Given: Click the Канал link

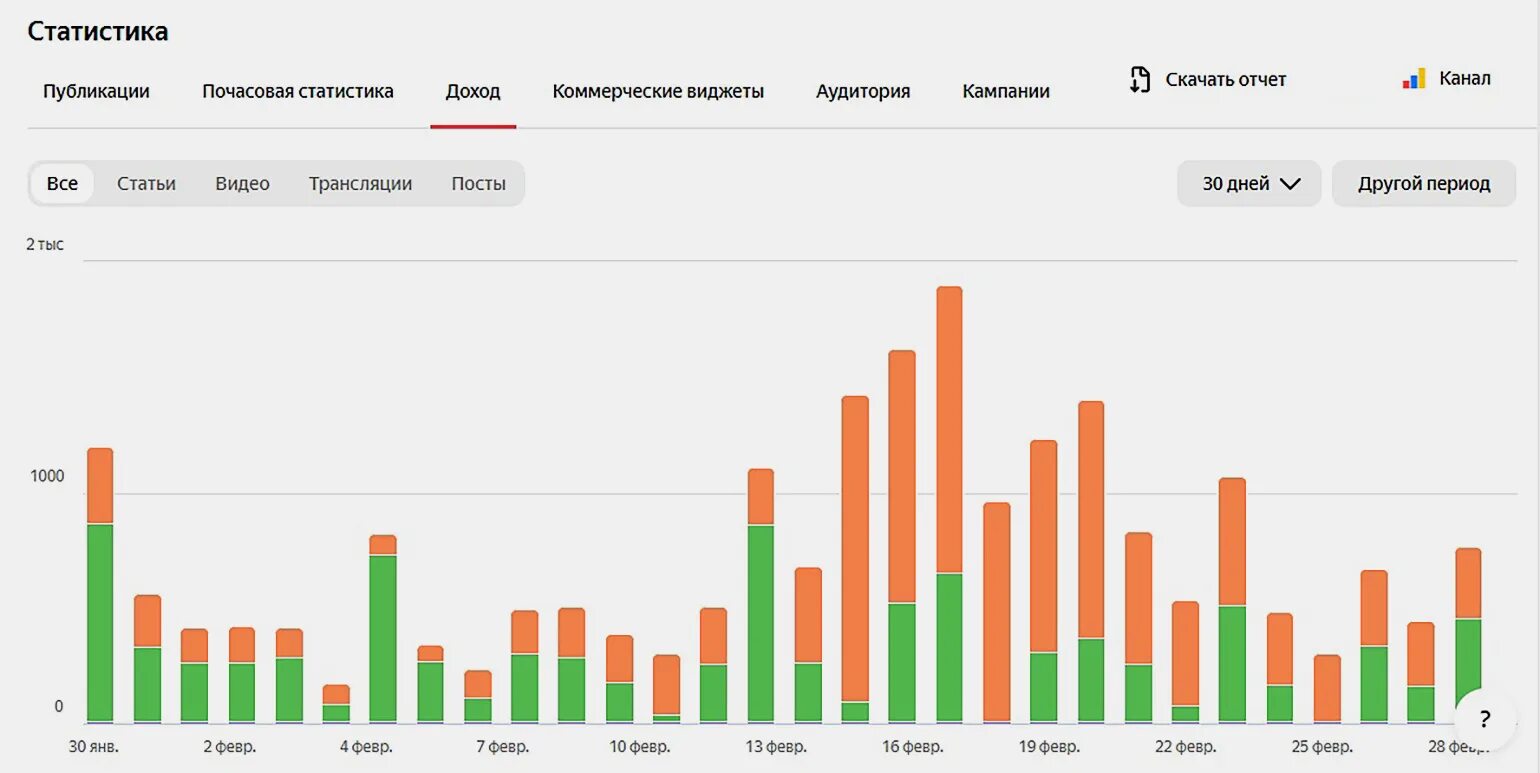Looking at the screenshot, I should point(1464,77).
